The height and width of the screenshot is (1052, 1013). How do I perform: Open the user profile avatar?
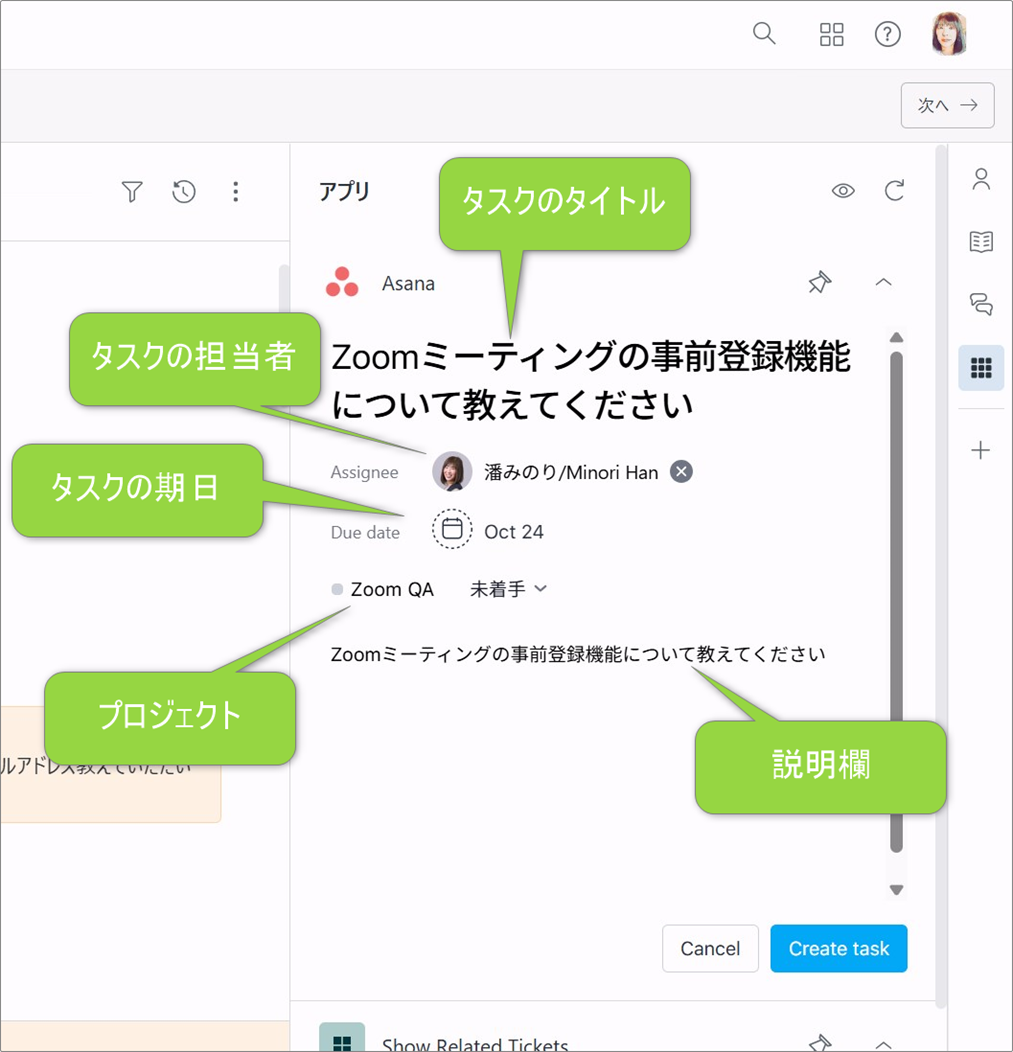(x=949, y=34)
